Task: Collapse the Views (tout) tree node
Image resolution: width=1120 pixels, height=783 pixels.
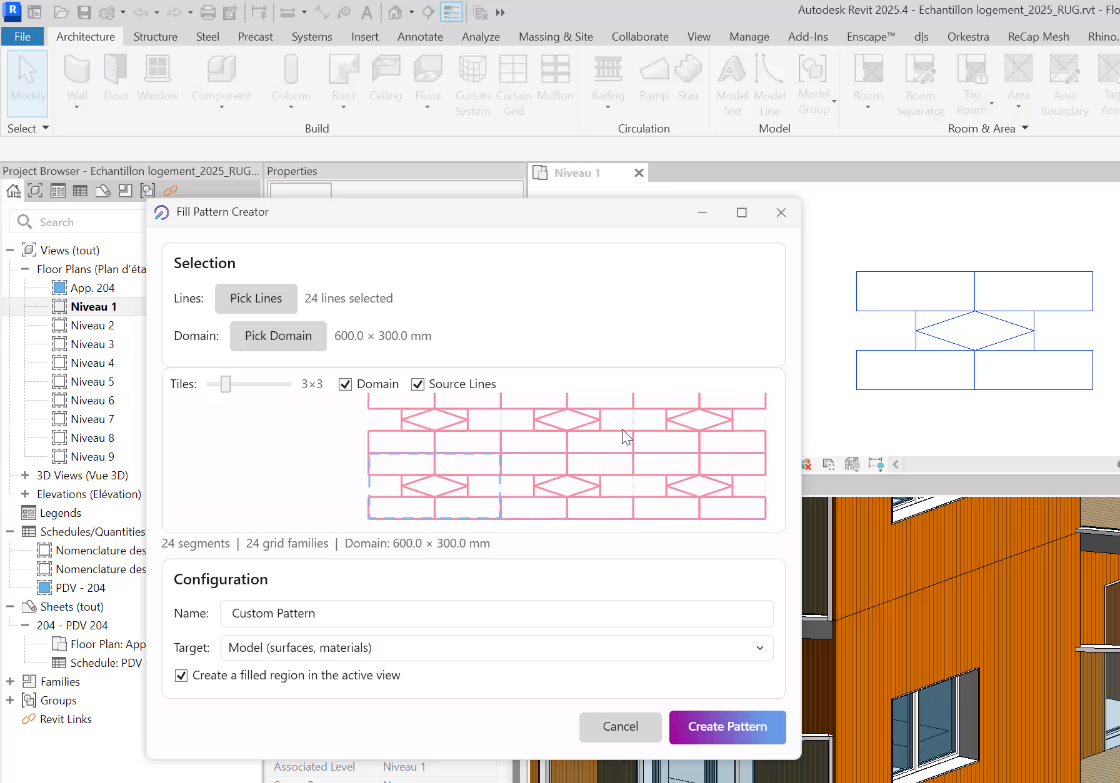Action: 10,251
